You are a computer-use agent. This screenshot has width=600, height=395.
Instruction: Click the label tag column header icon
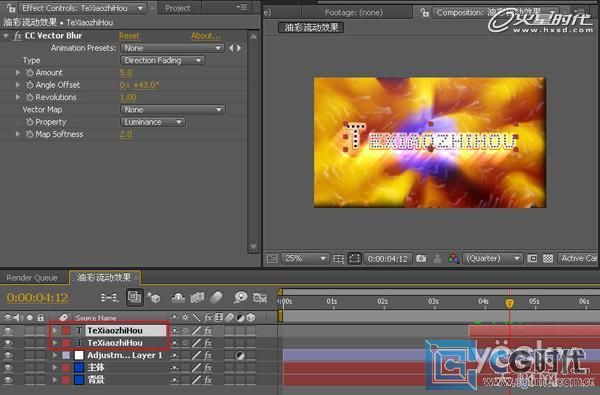(x=64, y=317)
